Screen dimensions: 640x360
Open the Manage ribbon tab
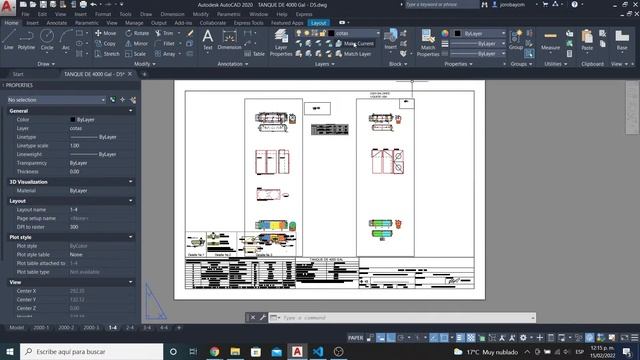pos(134,23)
